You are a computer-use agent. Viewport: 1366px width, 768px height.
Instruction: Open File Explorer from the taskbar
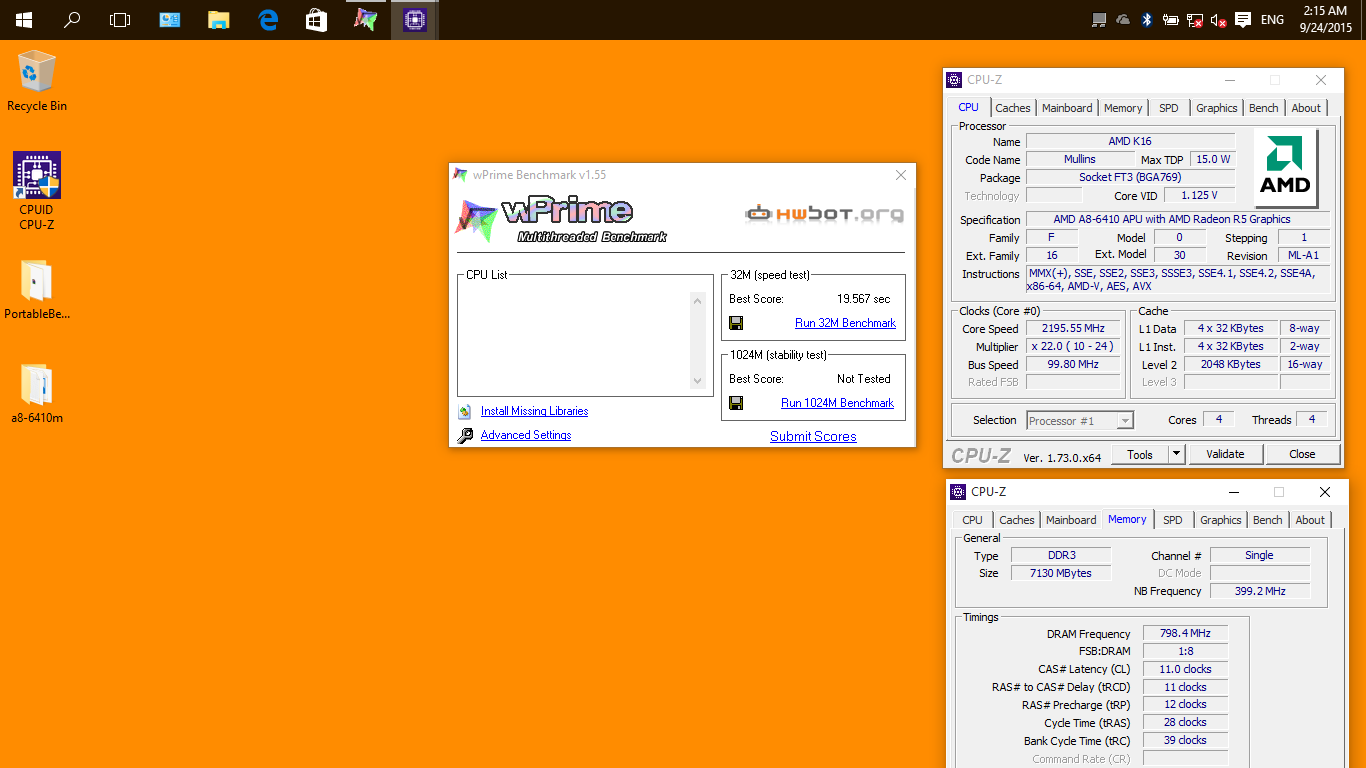click(219, 19)
